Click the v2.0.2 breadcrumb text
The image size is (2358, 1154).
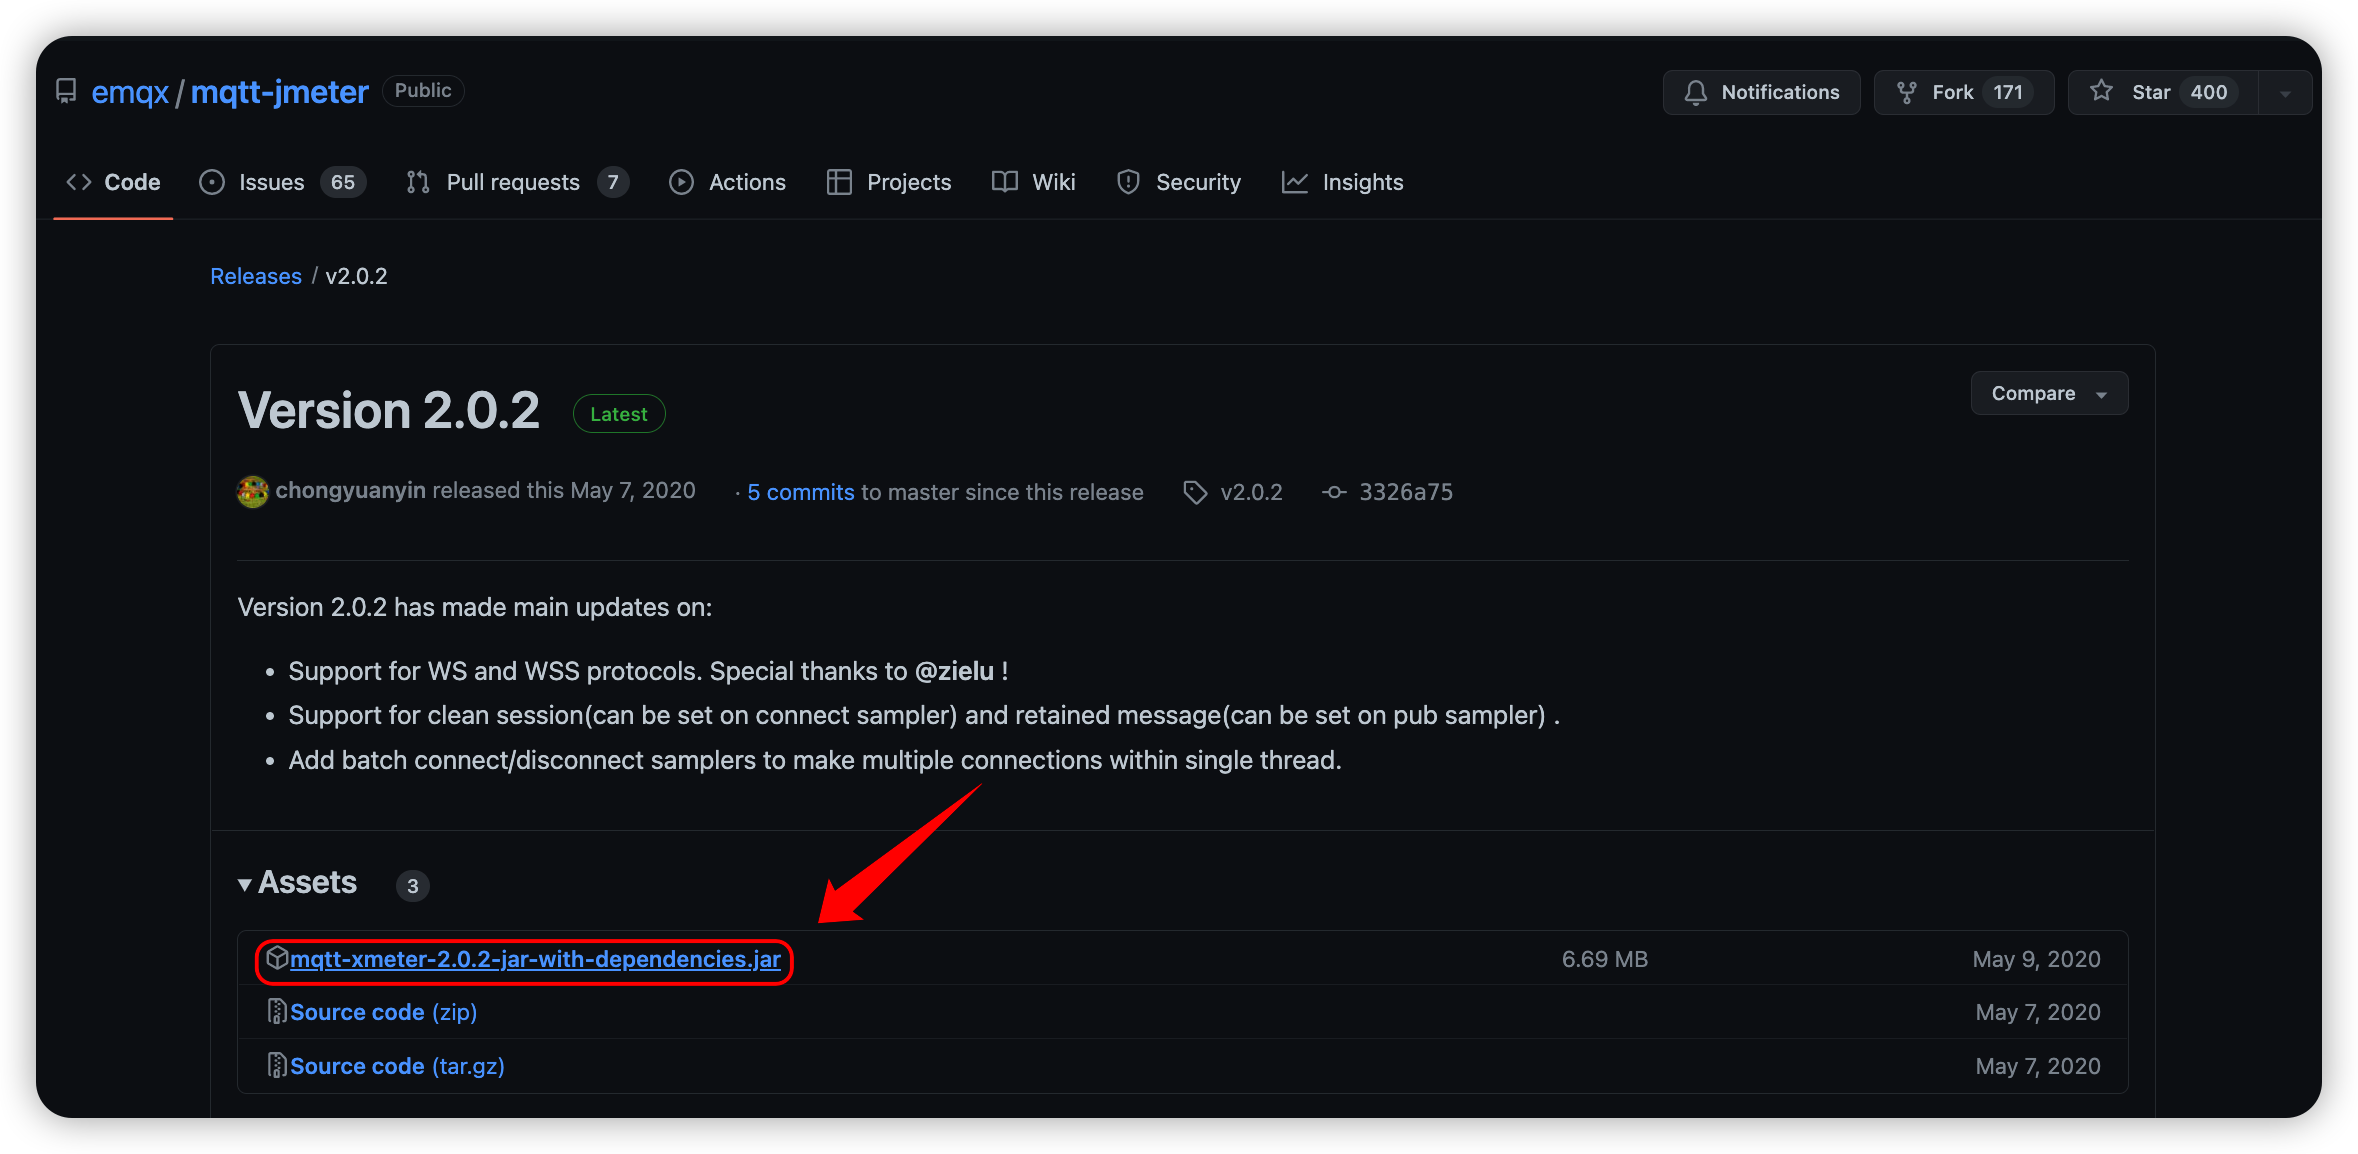[x=356, y=276]
